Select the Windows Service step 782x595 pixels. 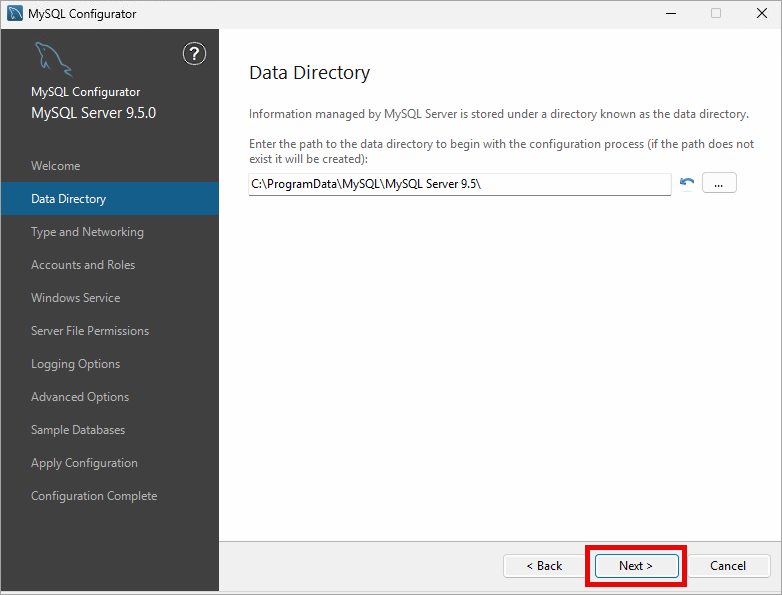(x=76, y=298)
